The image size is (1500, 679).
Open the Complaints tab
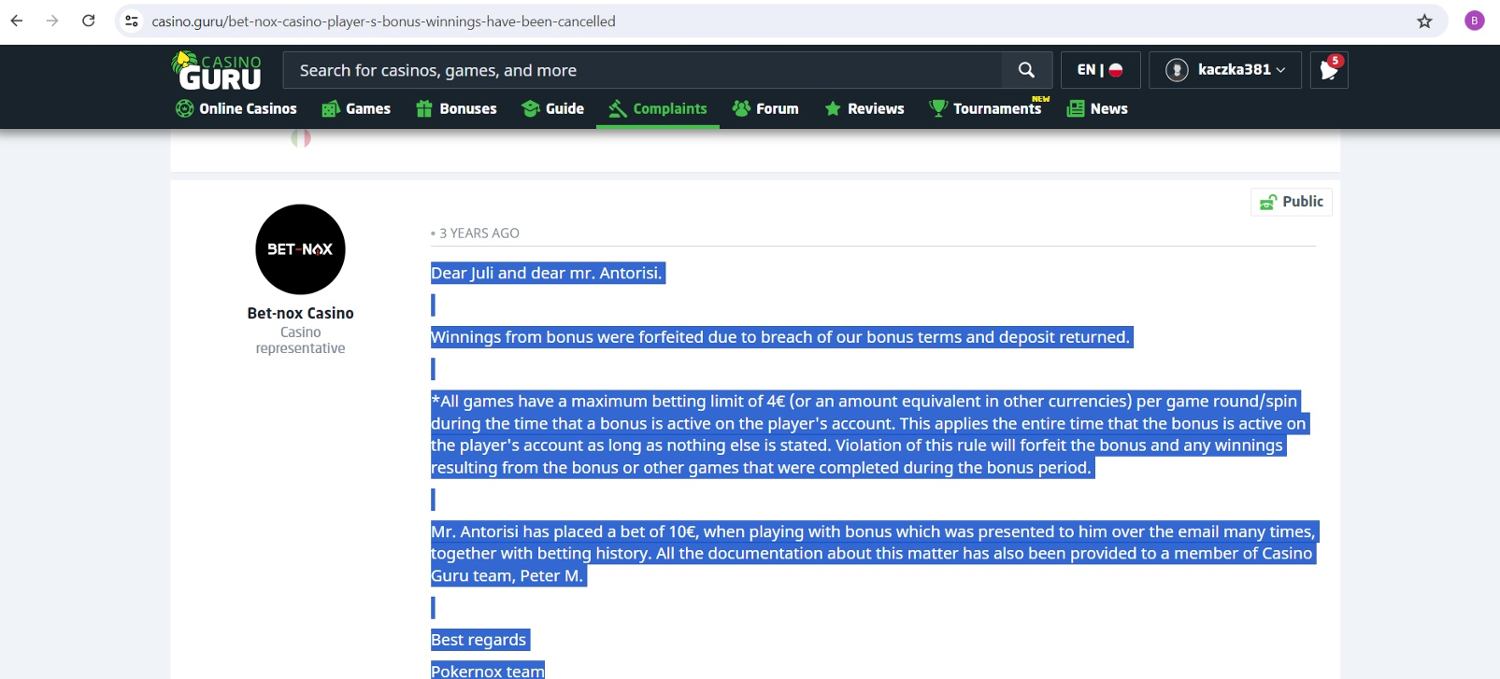pos(657,109)
